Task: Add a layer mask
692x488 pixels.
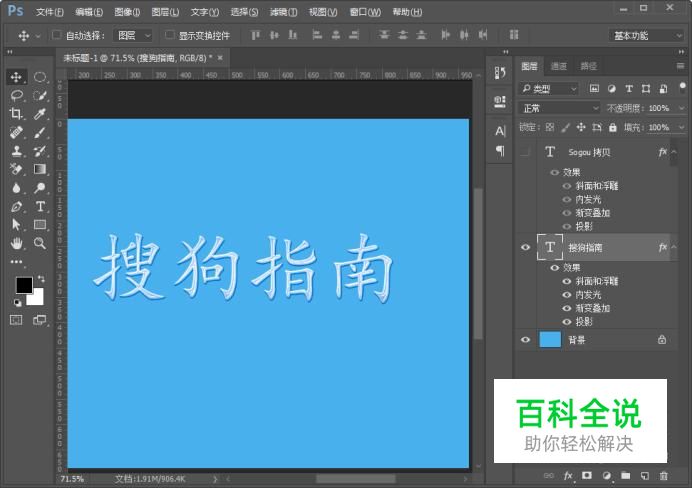Action: coord(587,476)
